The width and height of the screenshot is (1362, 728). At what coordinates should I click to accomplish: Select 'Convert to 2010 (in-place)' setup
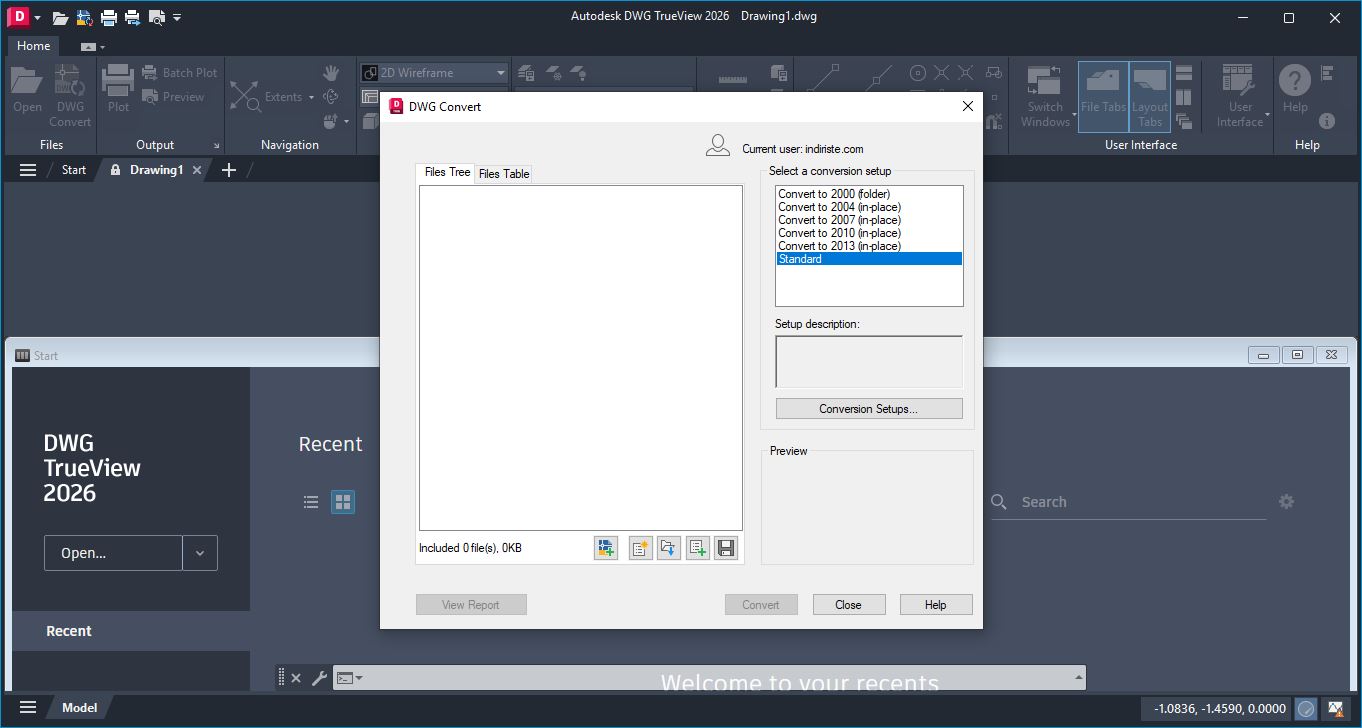868,233
